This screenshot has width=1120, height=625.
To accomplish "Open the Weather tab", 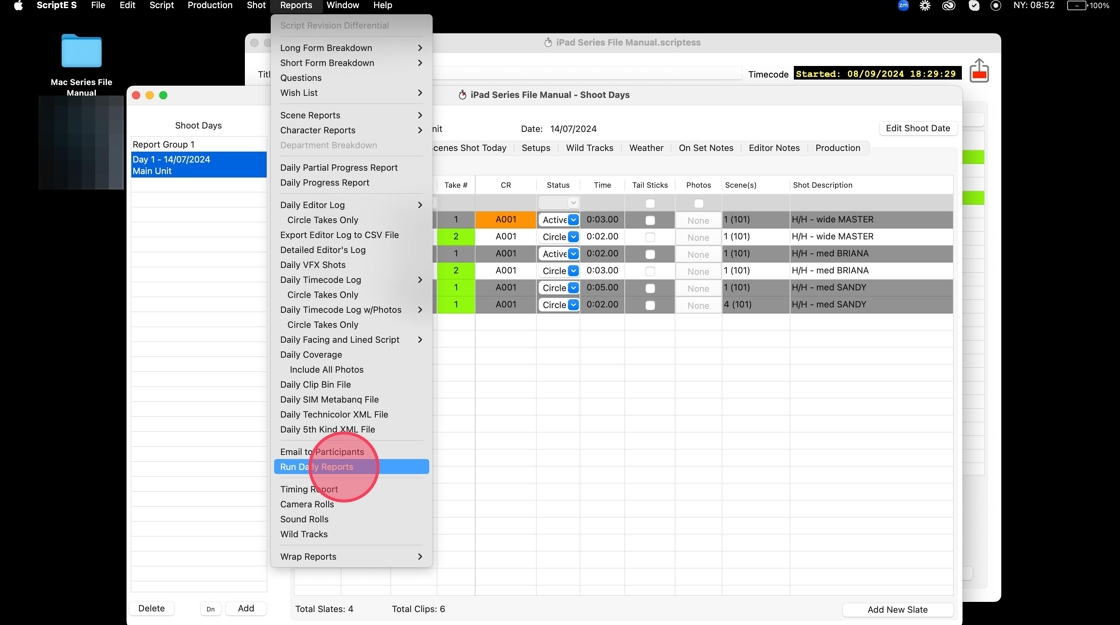I will [646, 148].
